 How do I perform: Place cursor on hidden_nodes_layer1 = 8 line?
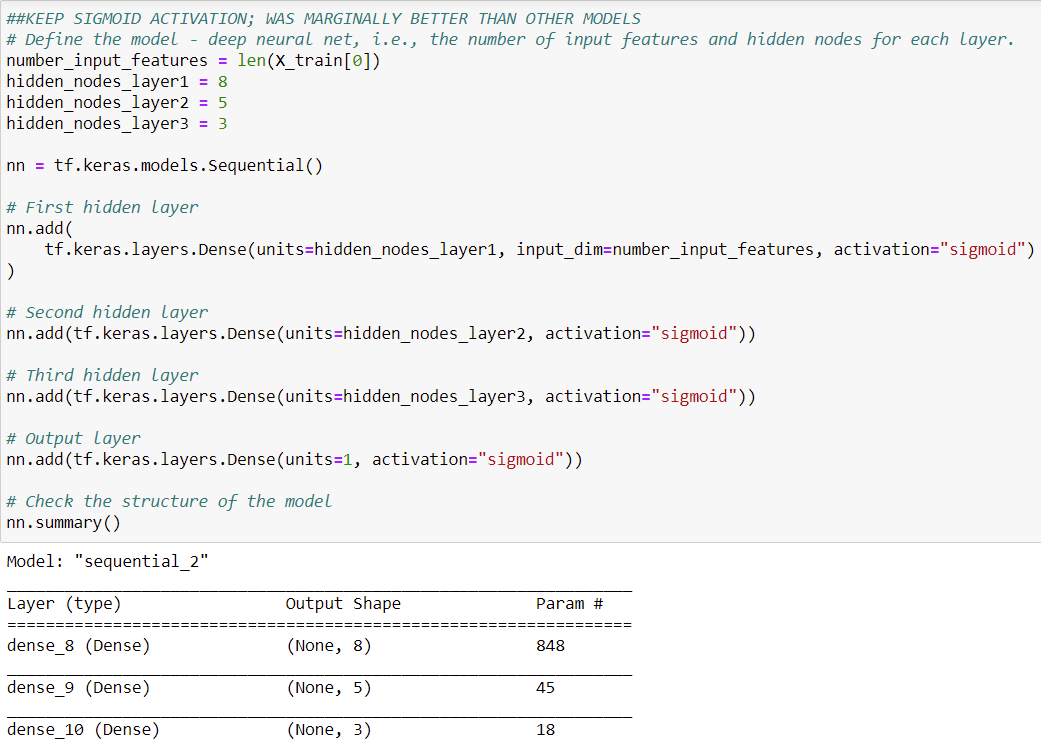(117, 82)
